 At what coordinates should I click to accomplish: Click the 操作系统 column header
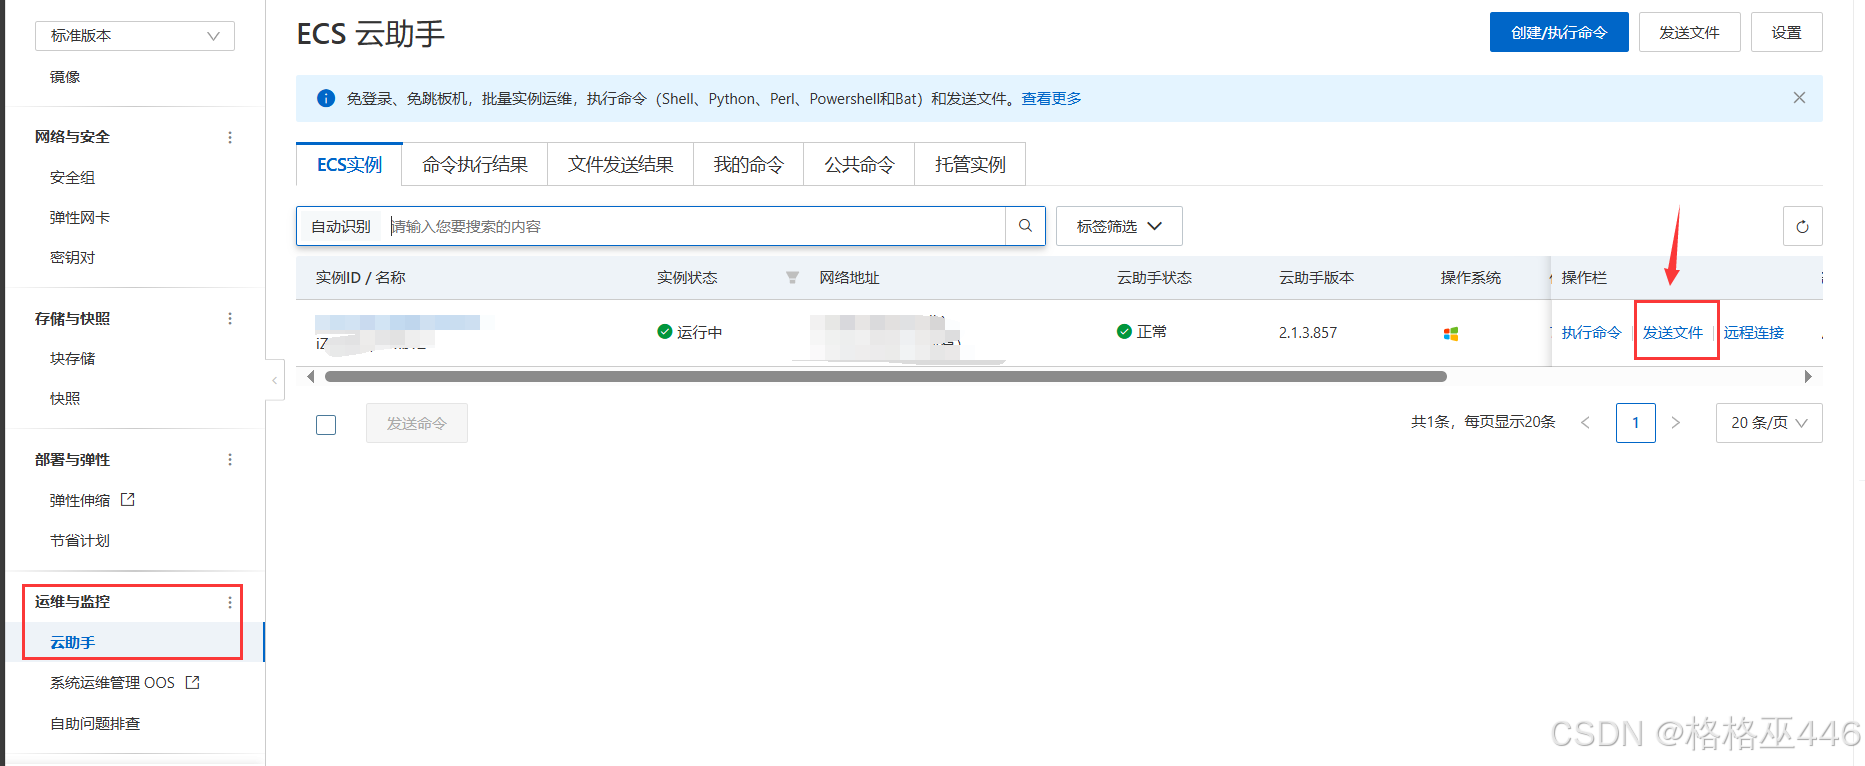pos(1470,277)
